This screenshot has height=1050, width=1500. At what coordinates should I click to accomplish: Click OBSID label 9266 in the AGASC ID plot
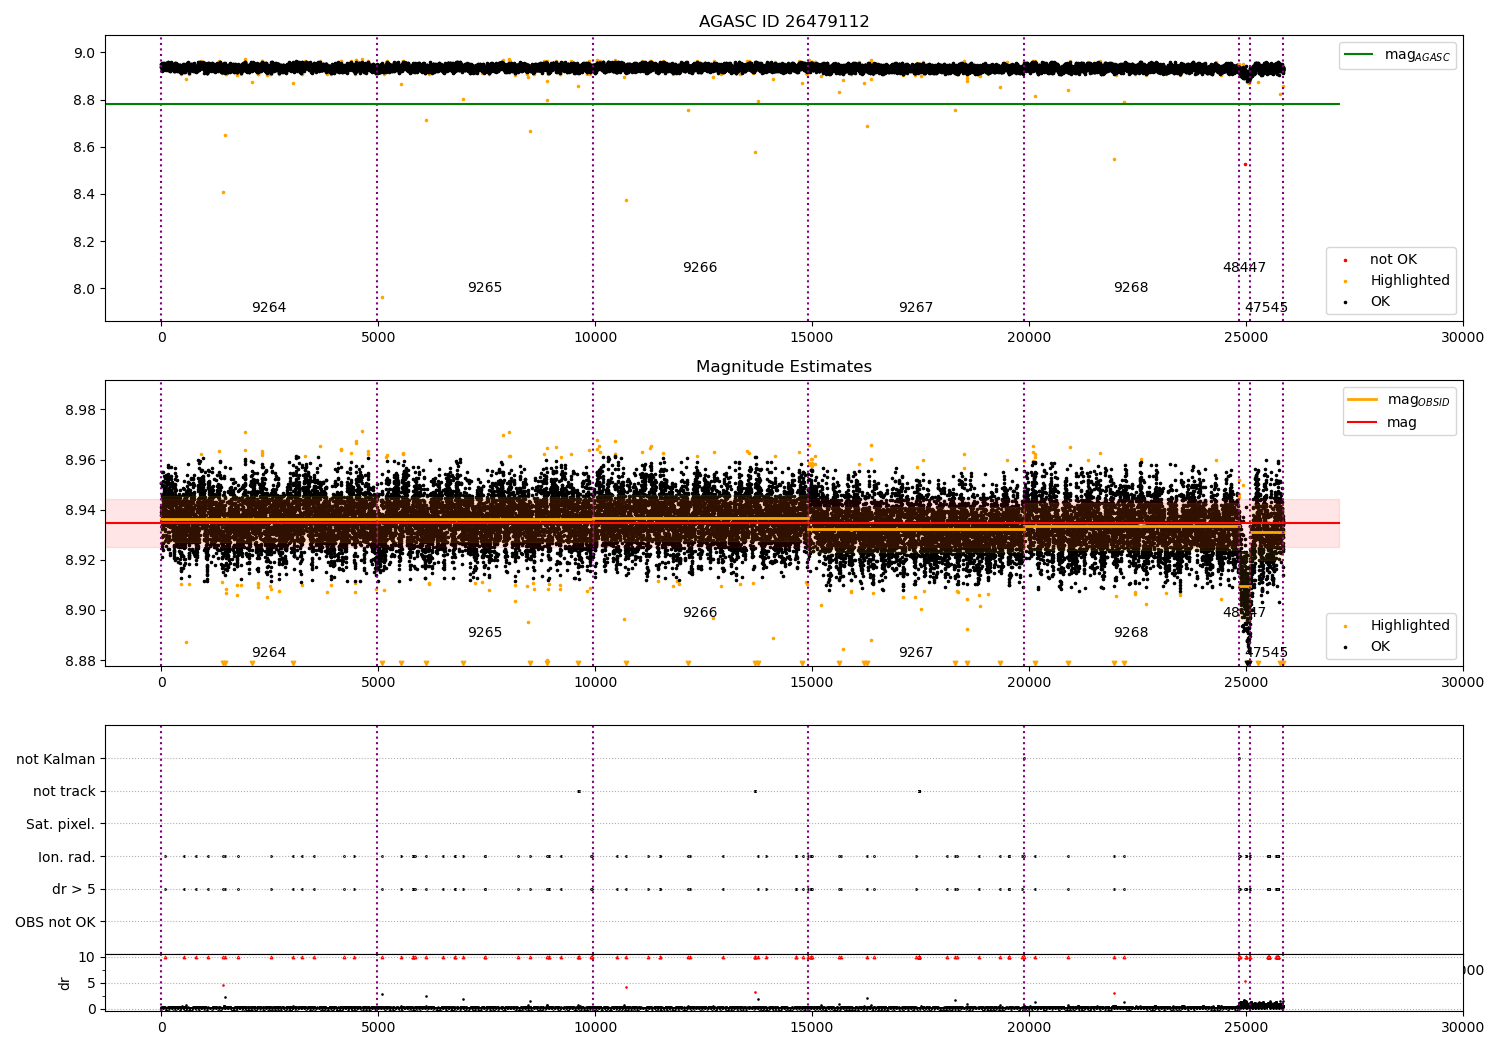[700, 268]
